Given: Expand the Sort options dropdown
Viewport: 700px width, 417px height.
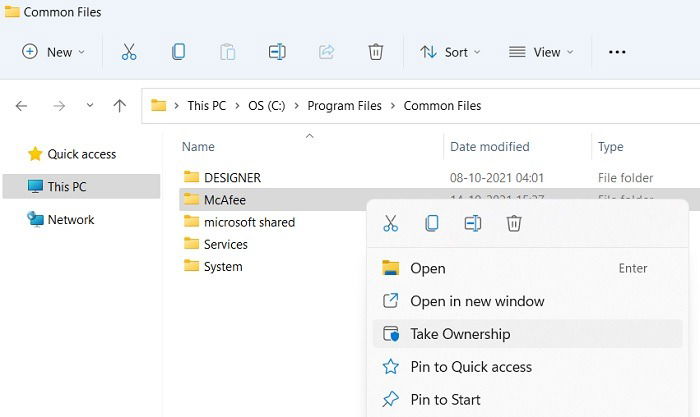Looking at the screenshot, I should coord(450,52).
